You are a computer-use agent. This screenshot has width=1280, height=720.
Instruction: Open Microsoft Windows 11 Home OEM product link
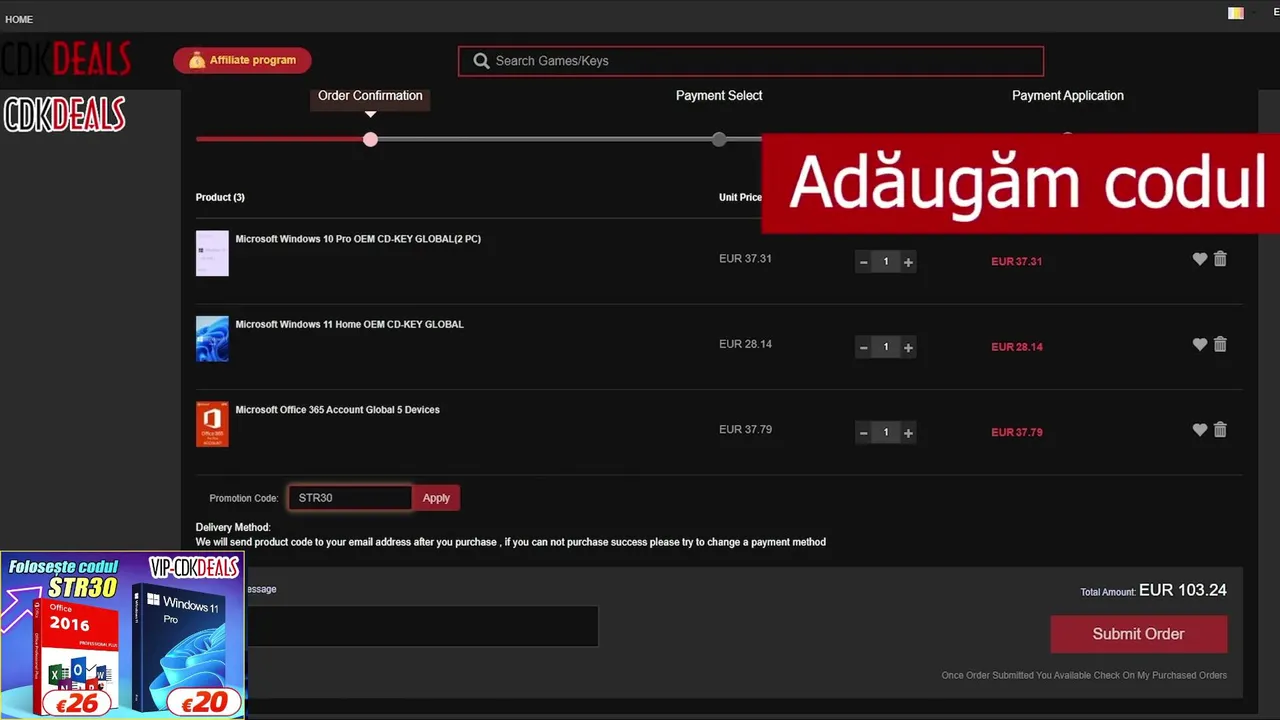[x=349, y=324]
